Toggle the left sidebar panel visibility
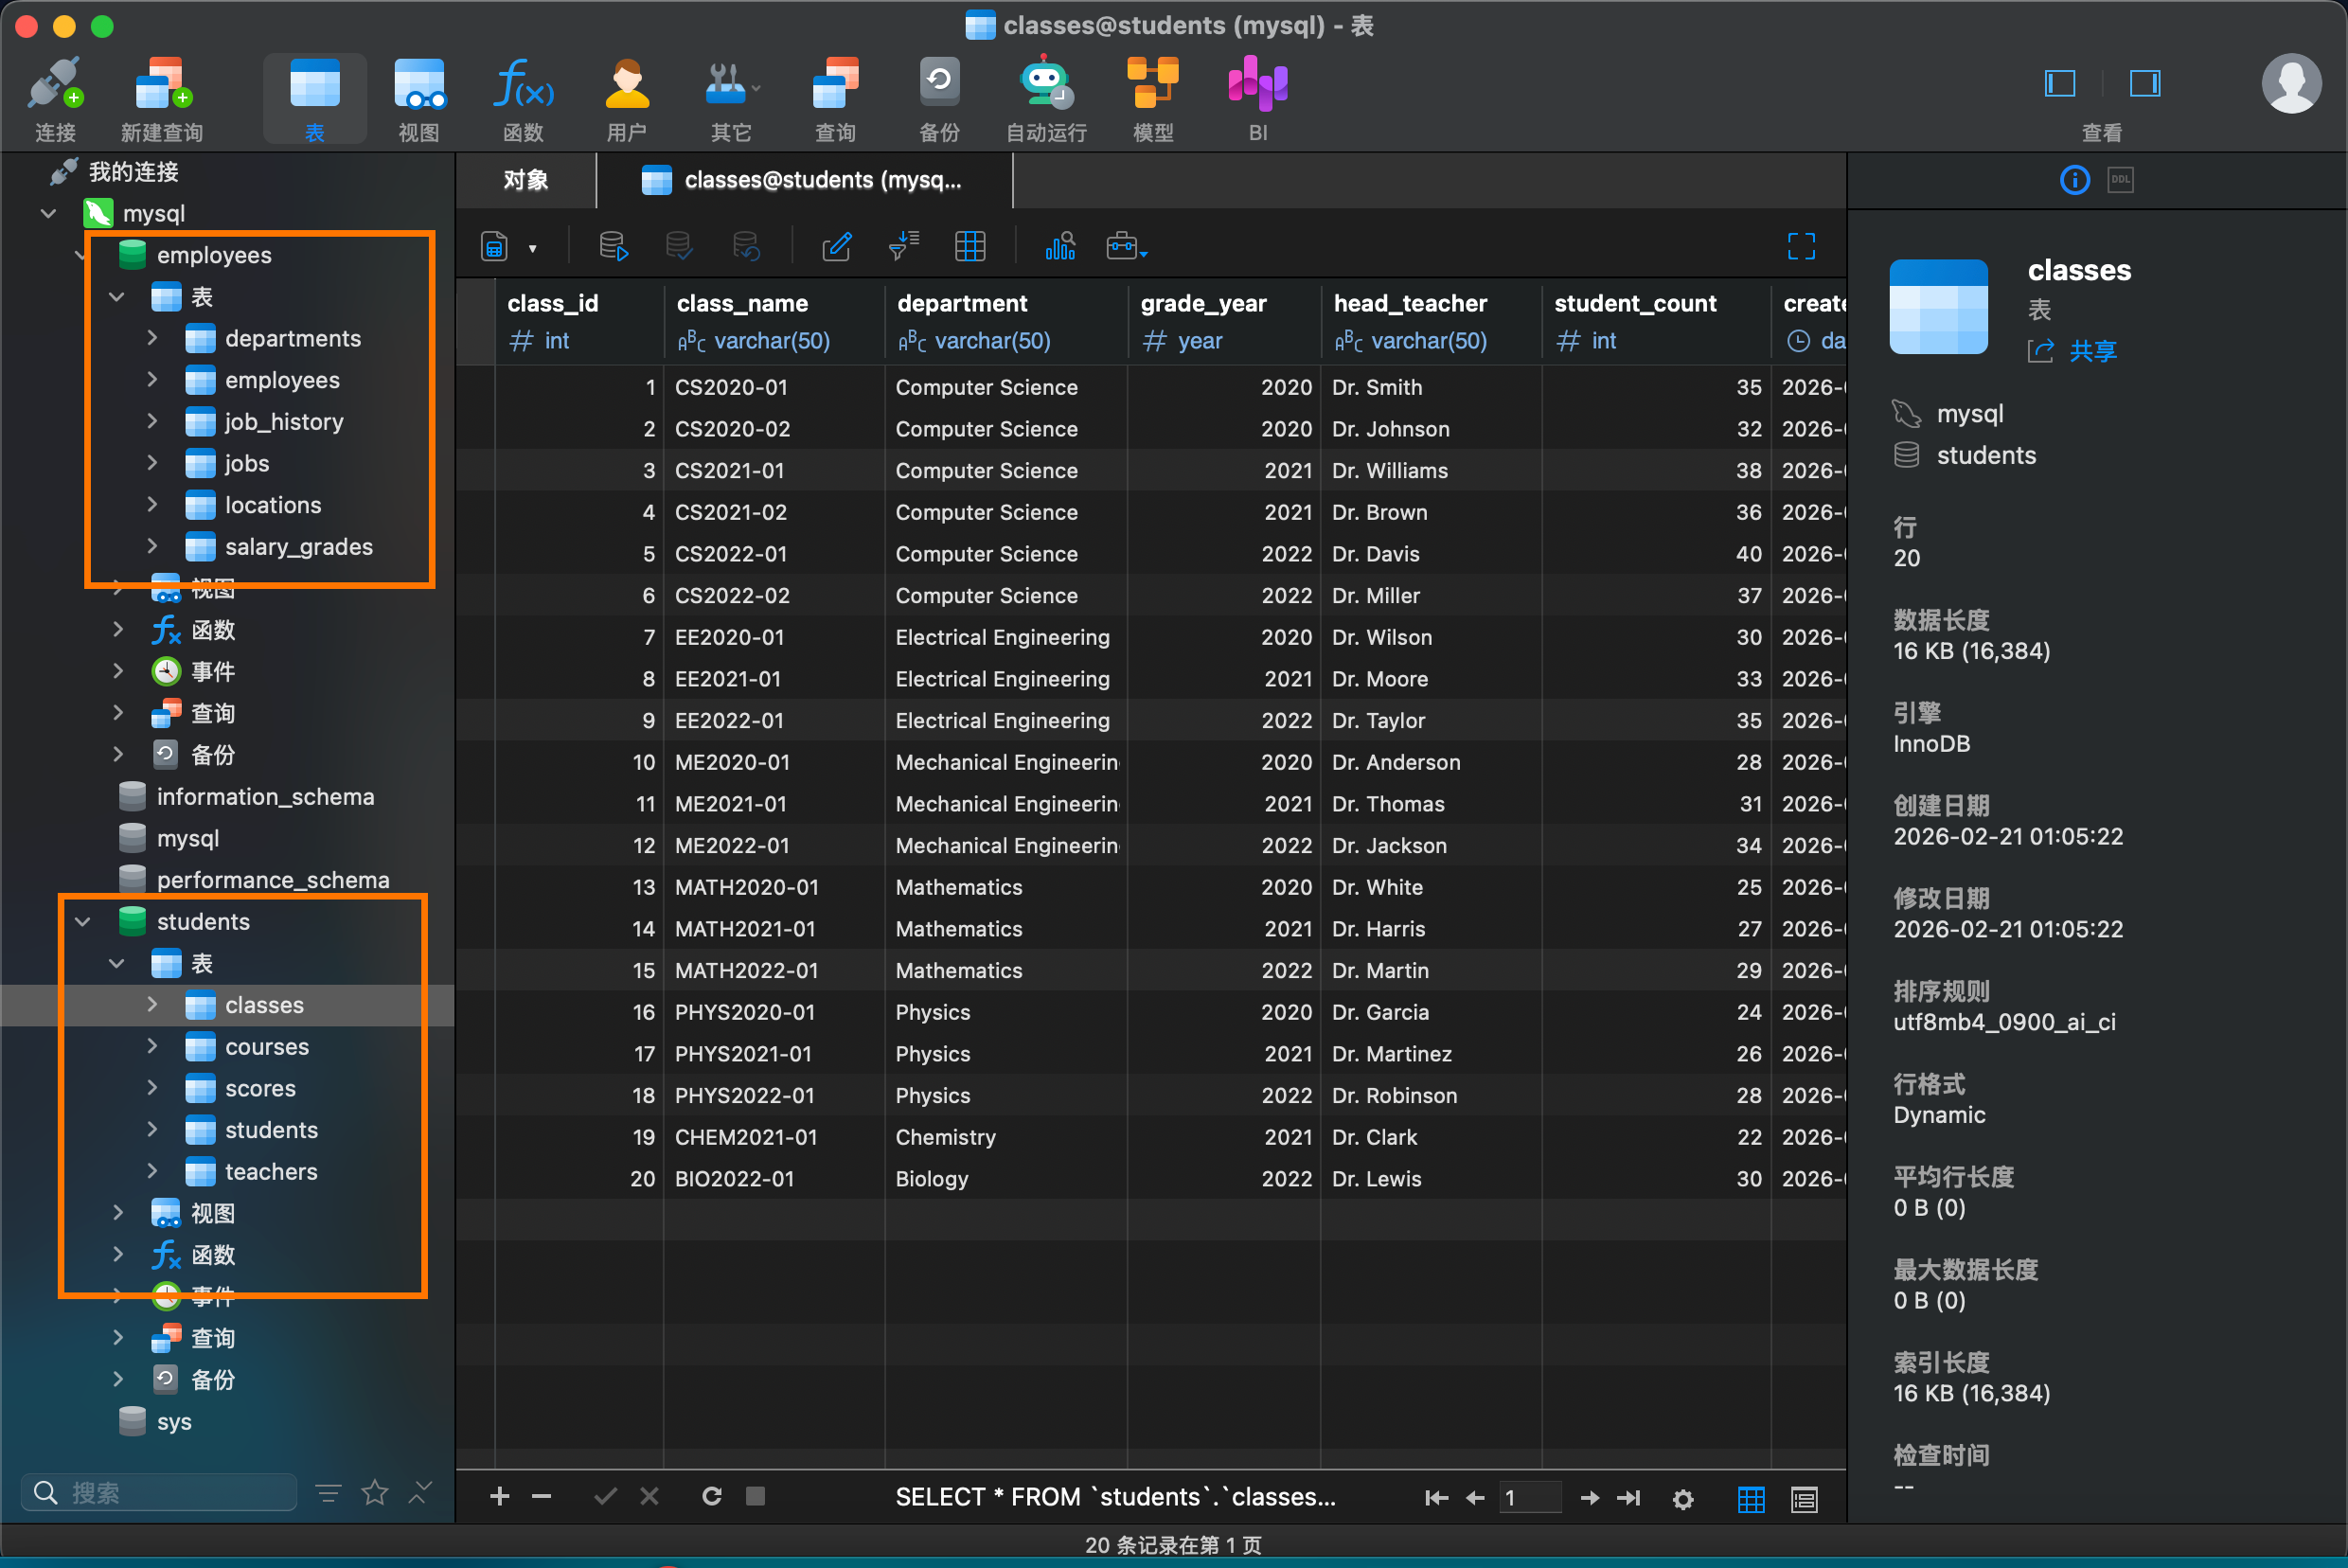The height and width of the screenshot is (1568, 2348). click(x=2060, y=83)
